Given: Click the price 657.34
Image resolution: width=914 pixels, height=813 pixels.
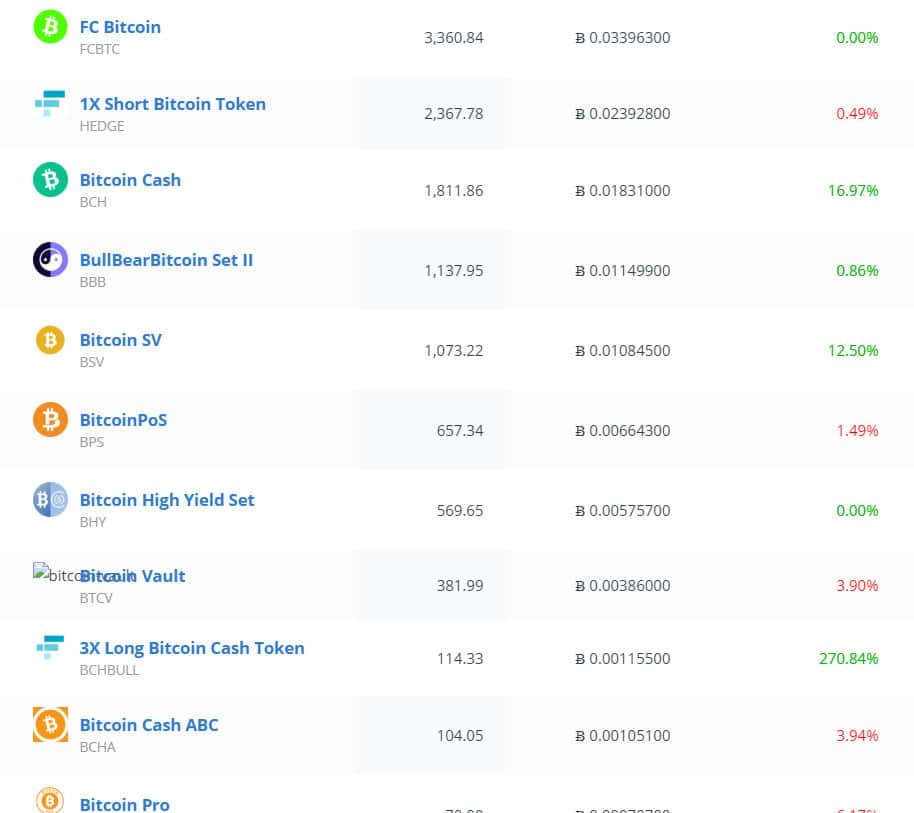Looking at the screenshot, I should click(x=460, y=431).
